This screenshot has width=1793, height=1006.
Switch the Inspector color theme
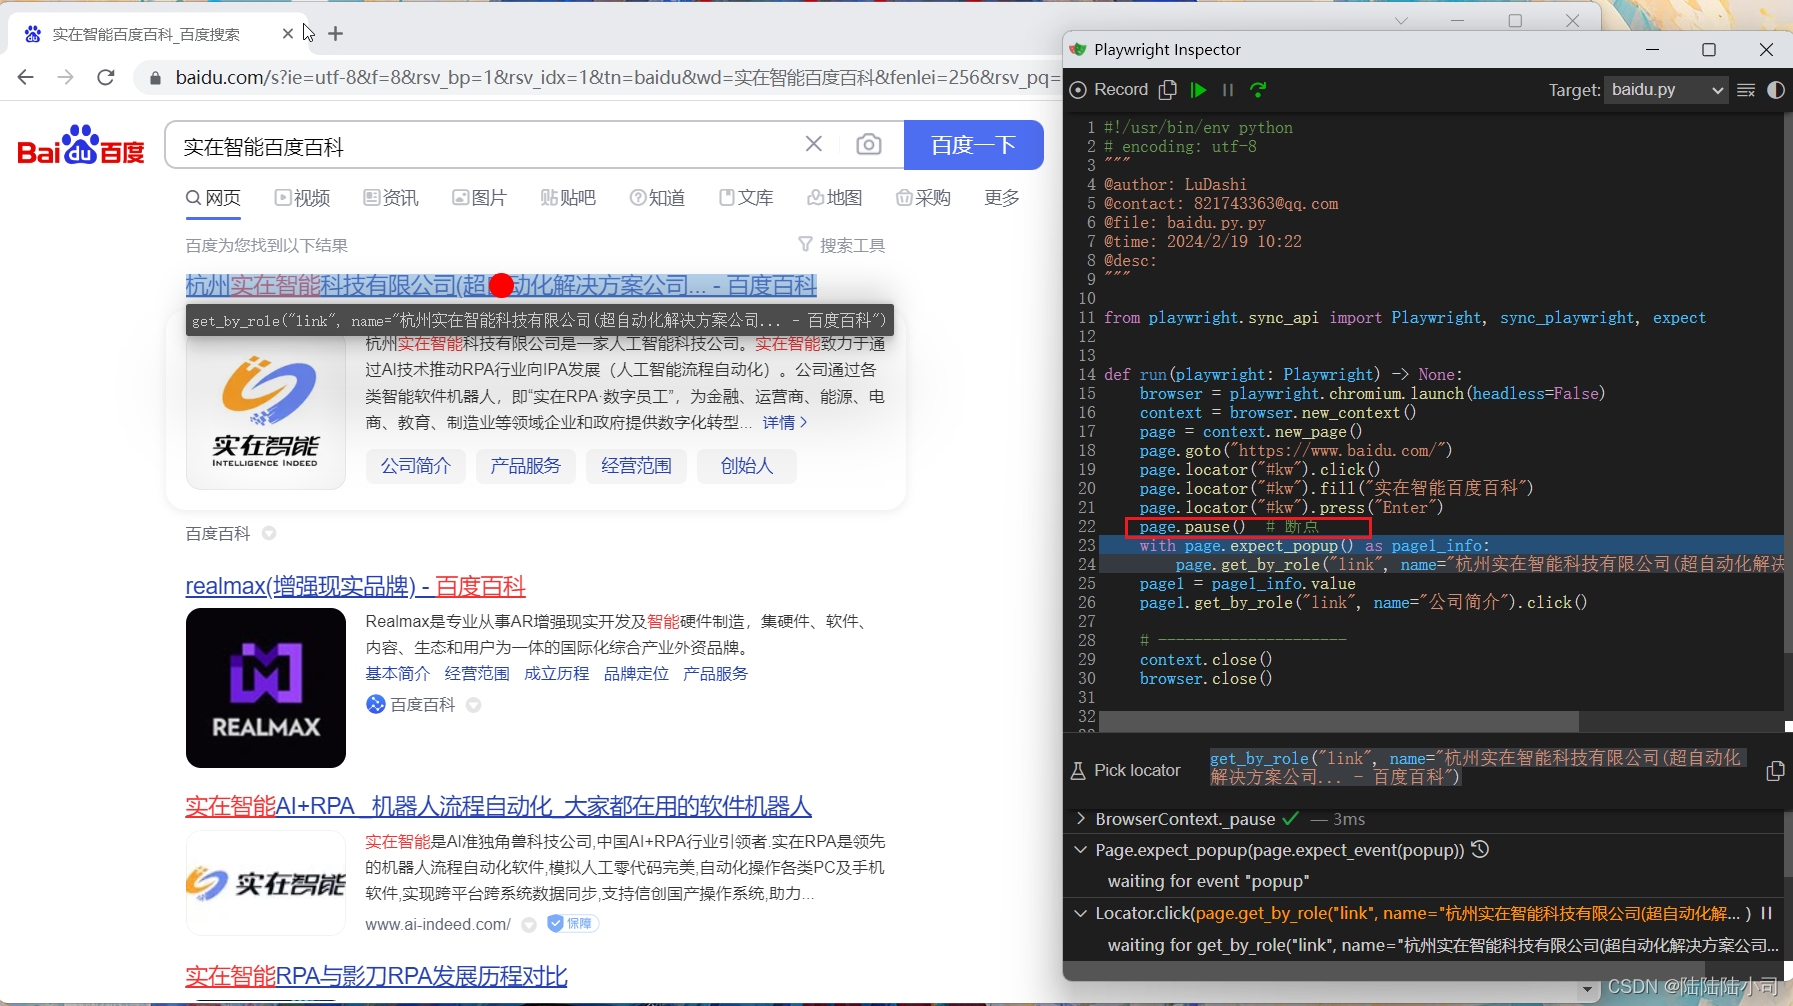[x=1778, y=90]
